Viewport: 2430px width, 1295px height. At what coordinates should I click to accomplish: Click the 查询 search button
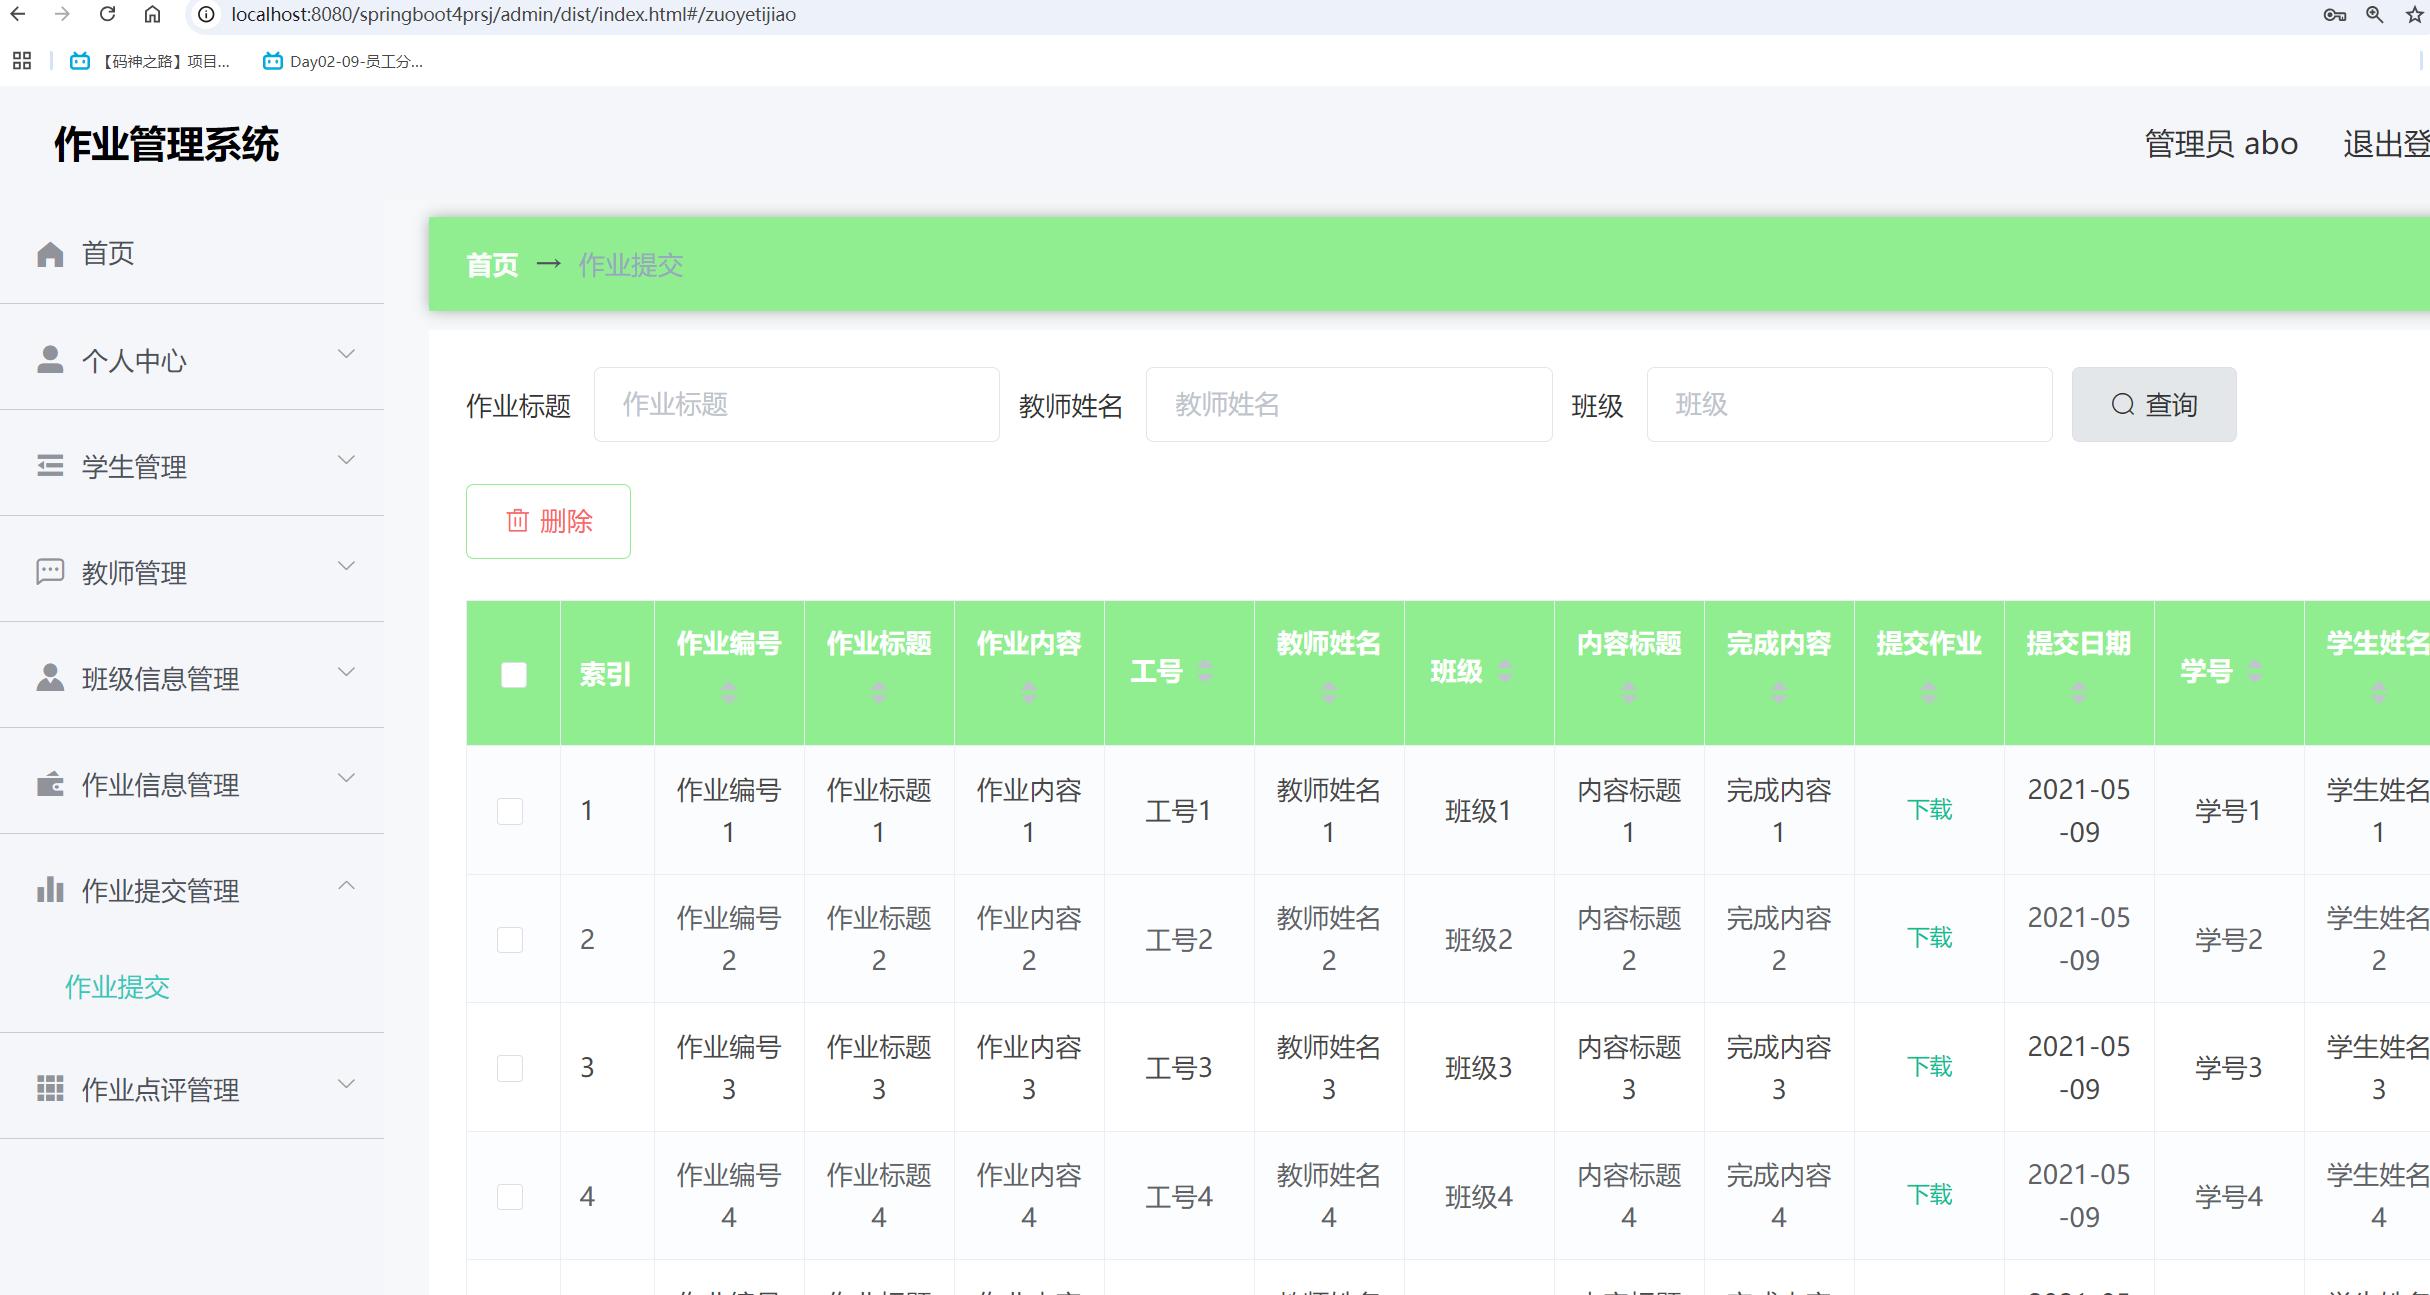click(2153, 405)
